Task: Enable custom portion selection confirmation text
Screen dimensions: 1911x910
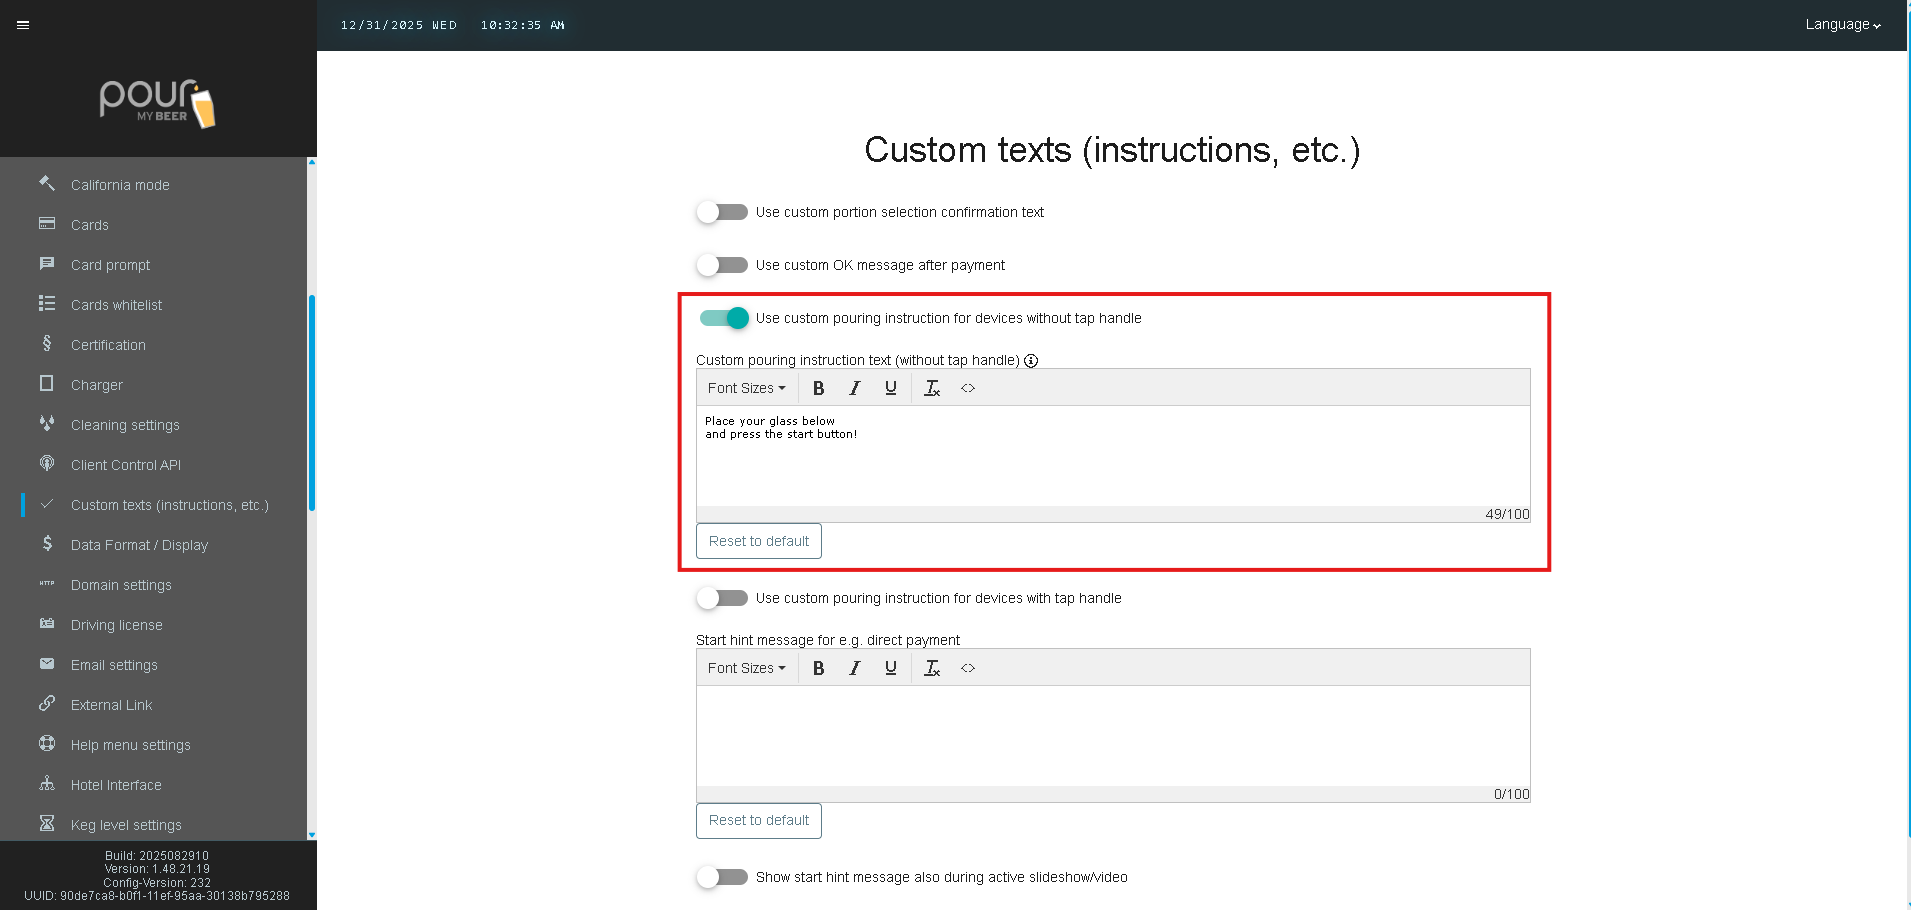Action: (x=722, y=212)
